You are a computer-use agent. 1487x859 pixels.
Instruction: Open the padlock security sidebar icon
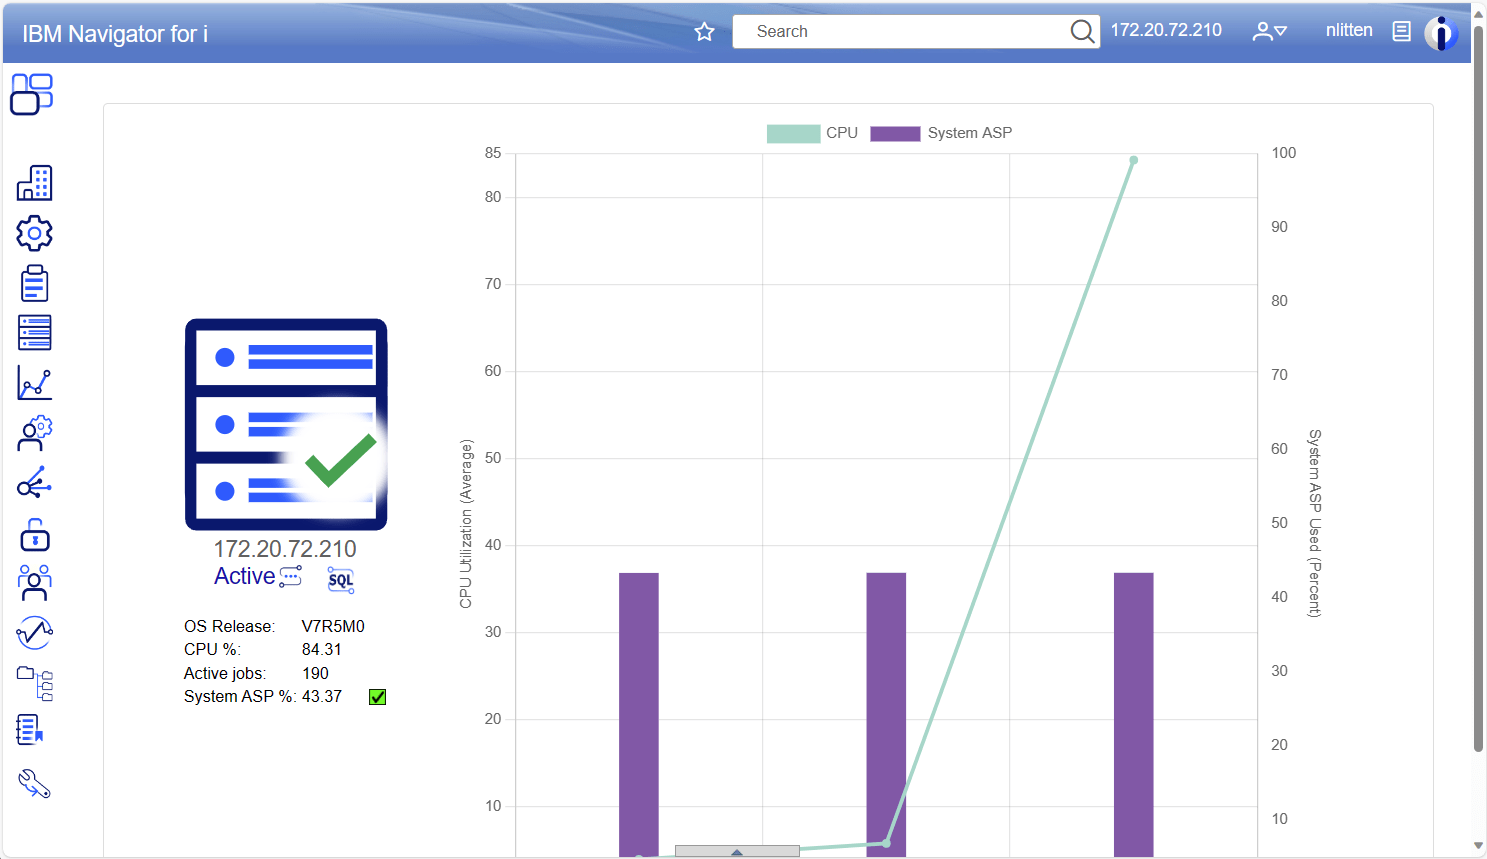[x=34, y=534]
